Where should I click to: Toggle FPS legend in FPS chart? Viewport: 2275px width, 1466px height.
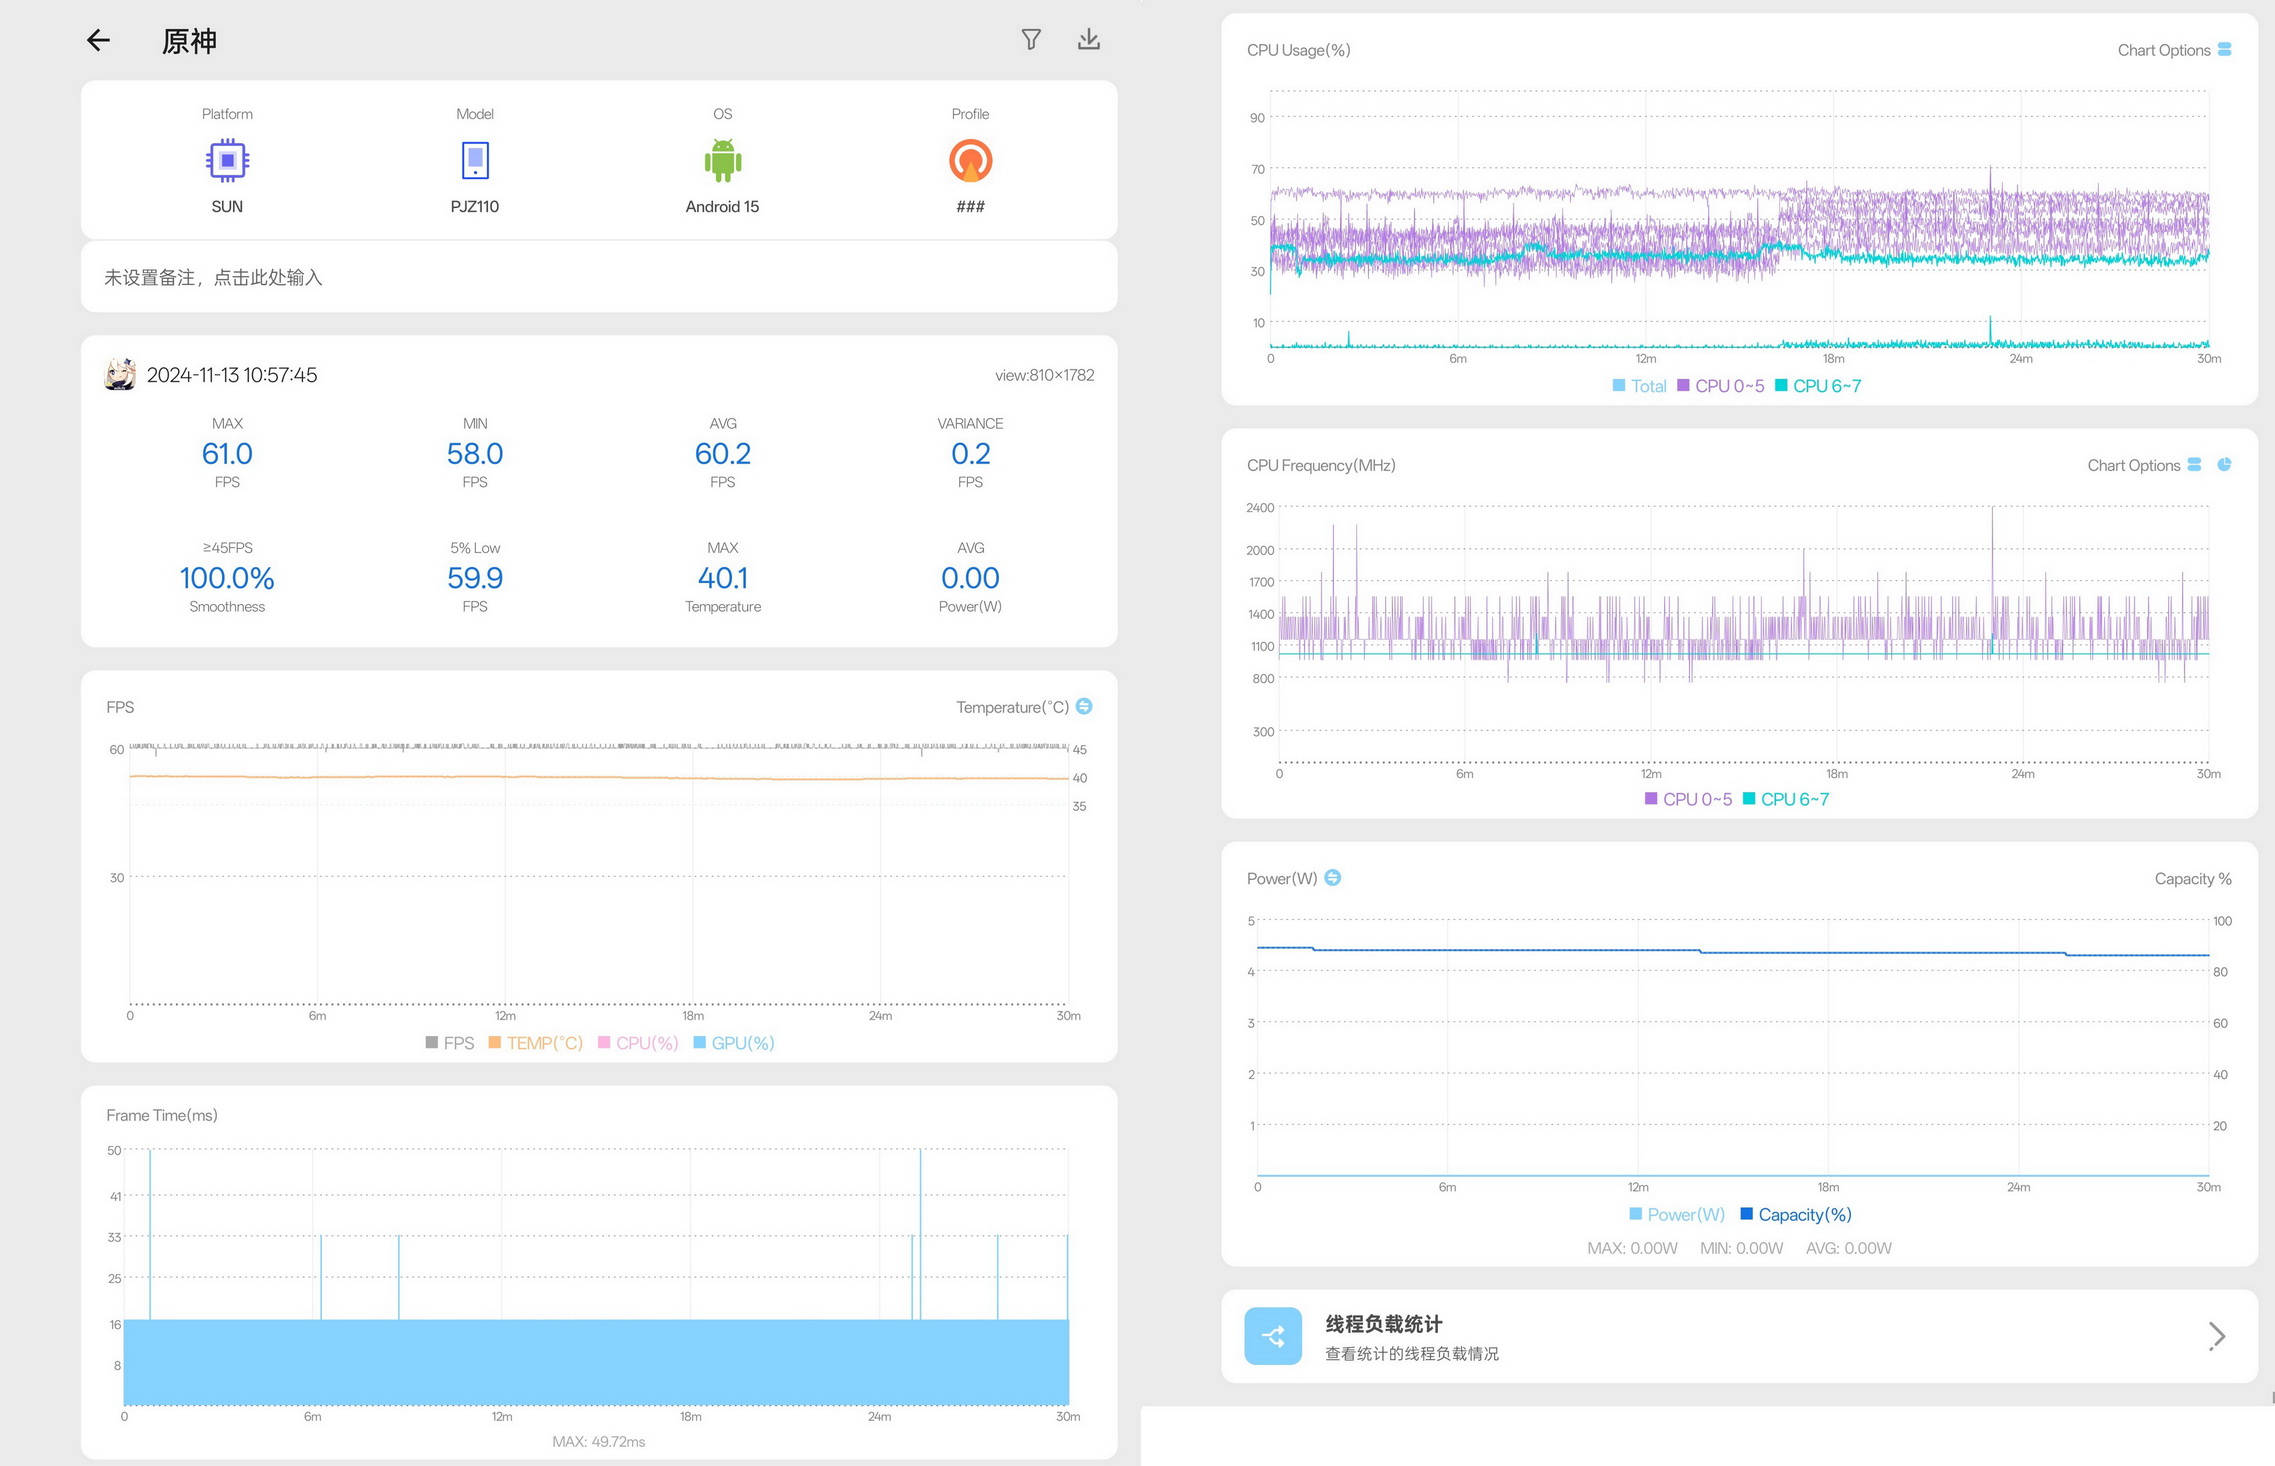(x=450, y=1043)
